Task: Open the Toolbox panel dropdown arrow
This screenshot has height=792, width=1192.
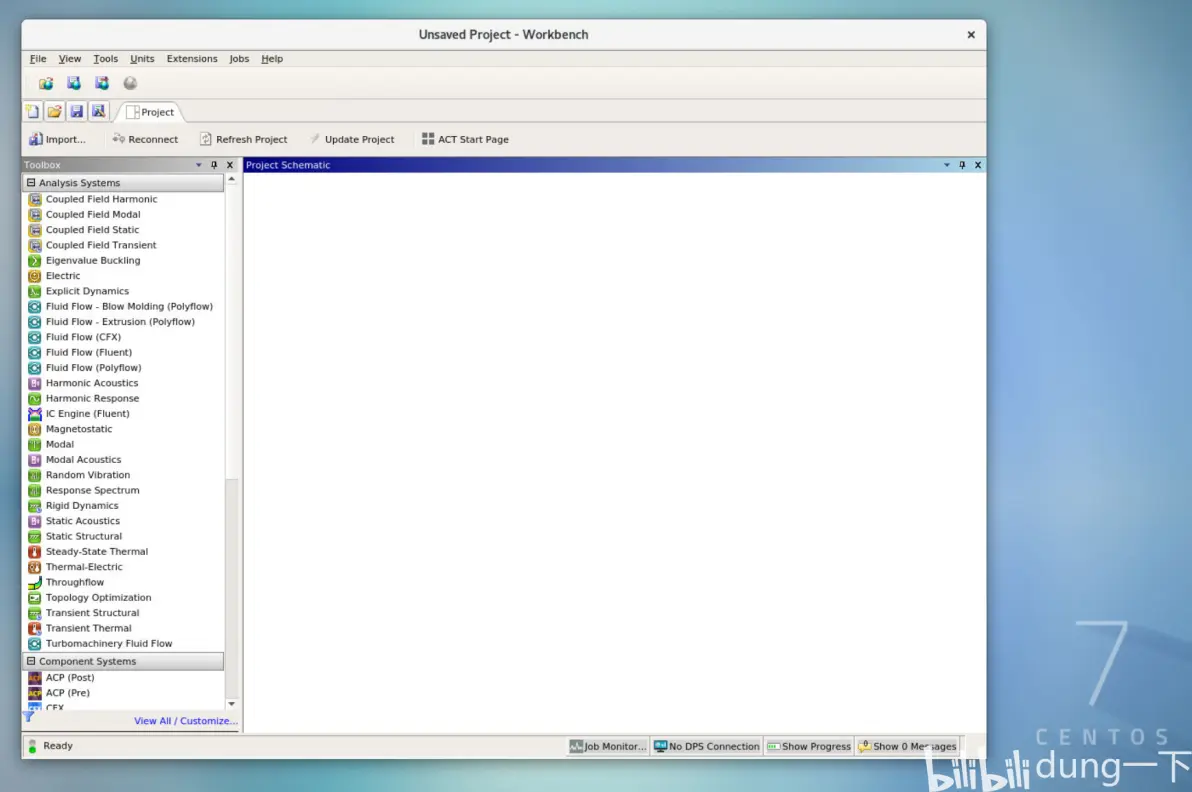Action: [x=199, y=165]
